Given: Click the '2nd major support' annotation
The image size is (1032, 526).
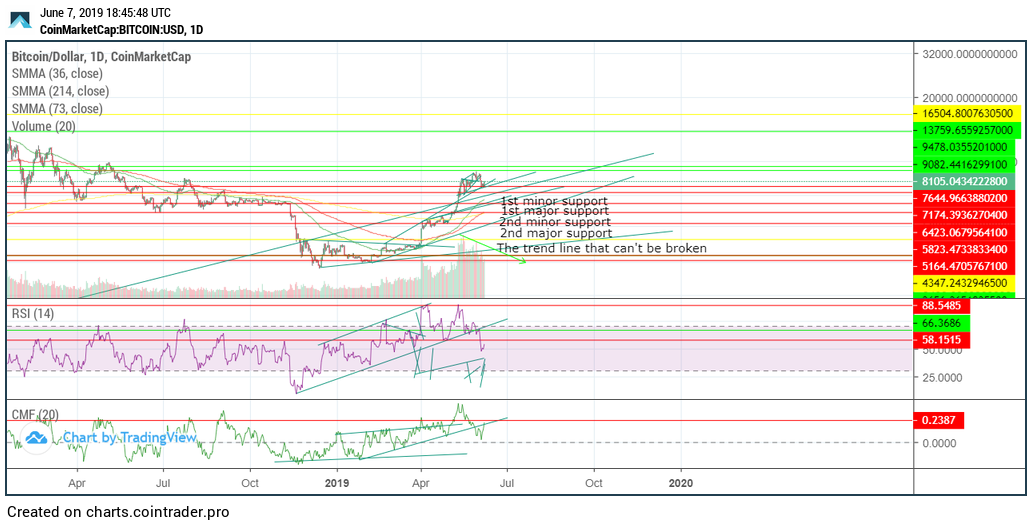Looking at the screenshot, I should coord(556,233).
